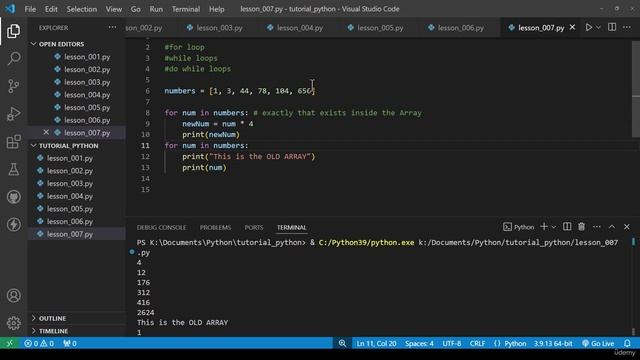Click the zoom magnifier status bar icon
This screenshot has width=640, height=360.
coord(342,343)
